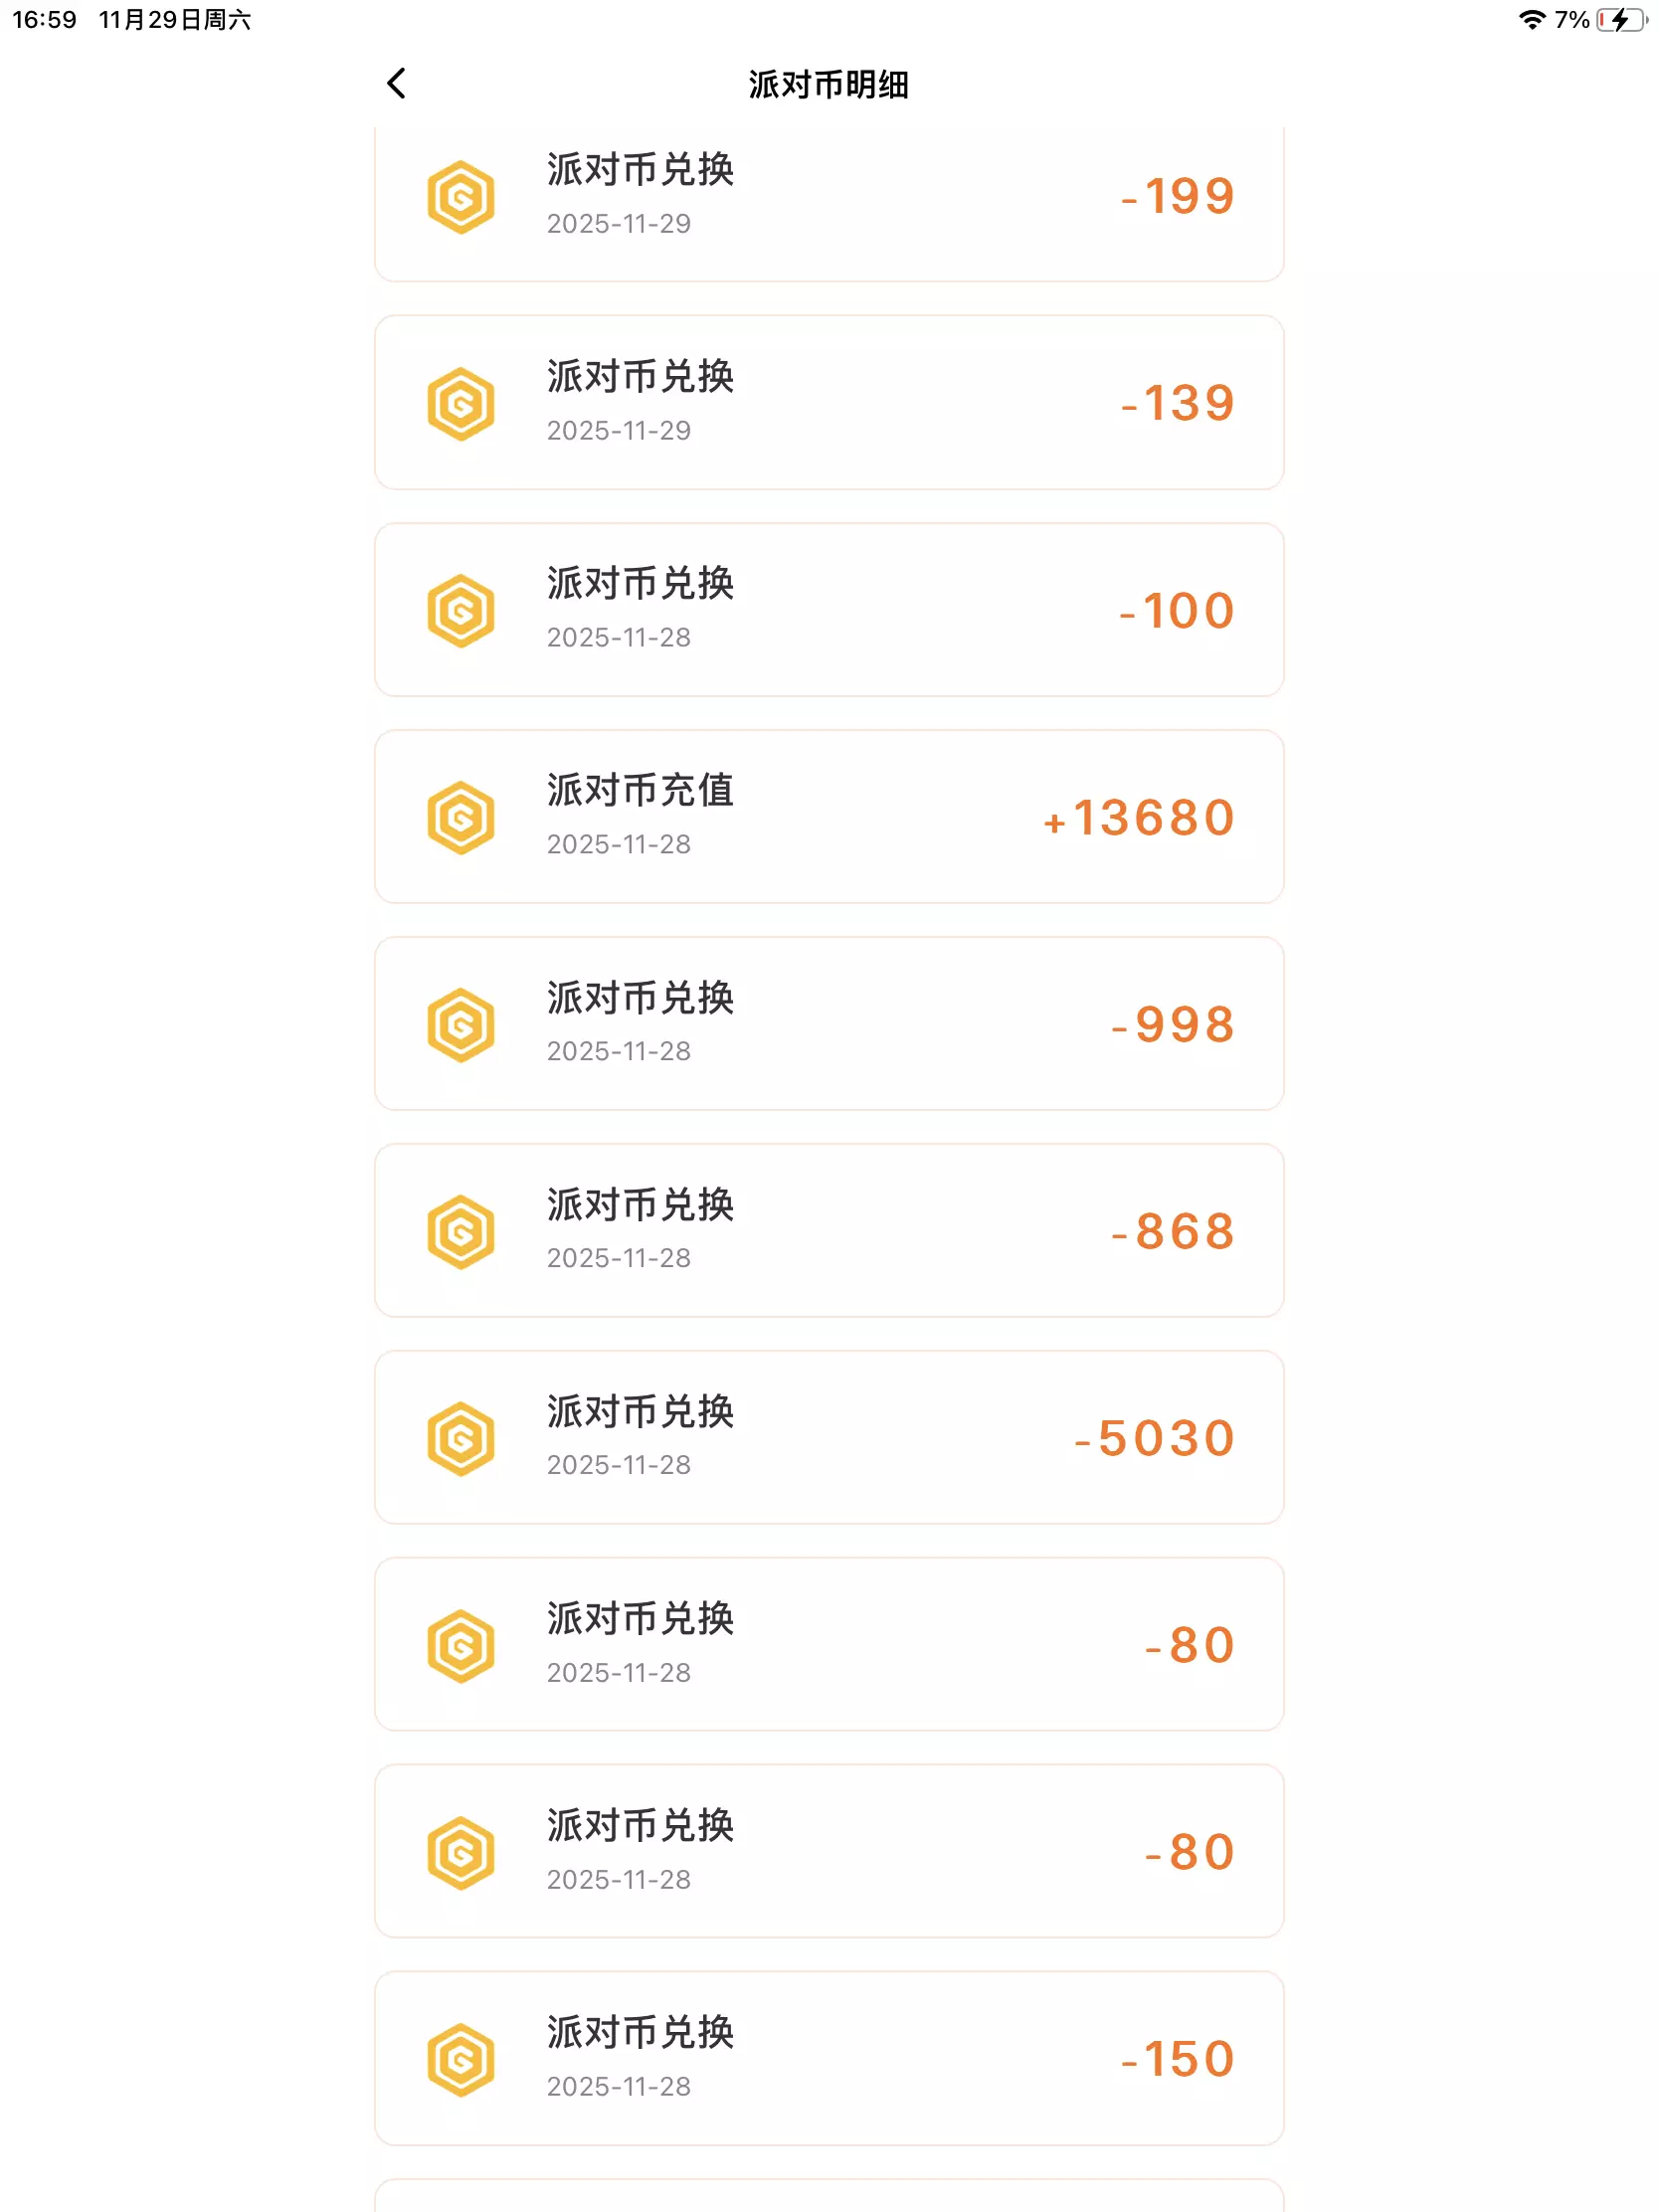Screen dimensions: 1659x2212
Task: Click the -998 amount
Action: tap(1173, 1025)
